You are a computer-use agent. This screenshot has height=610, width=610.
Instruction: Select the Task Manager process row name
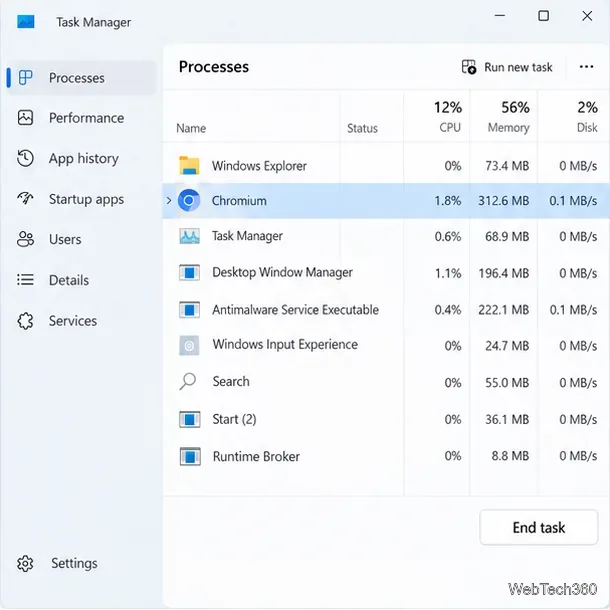tap(247, 236)
